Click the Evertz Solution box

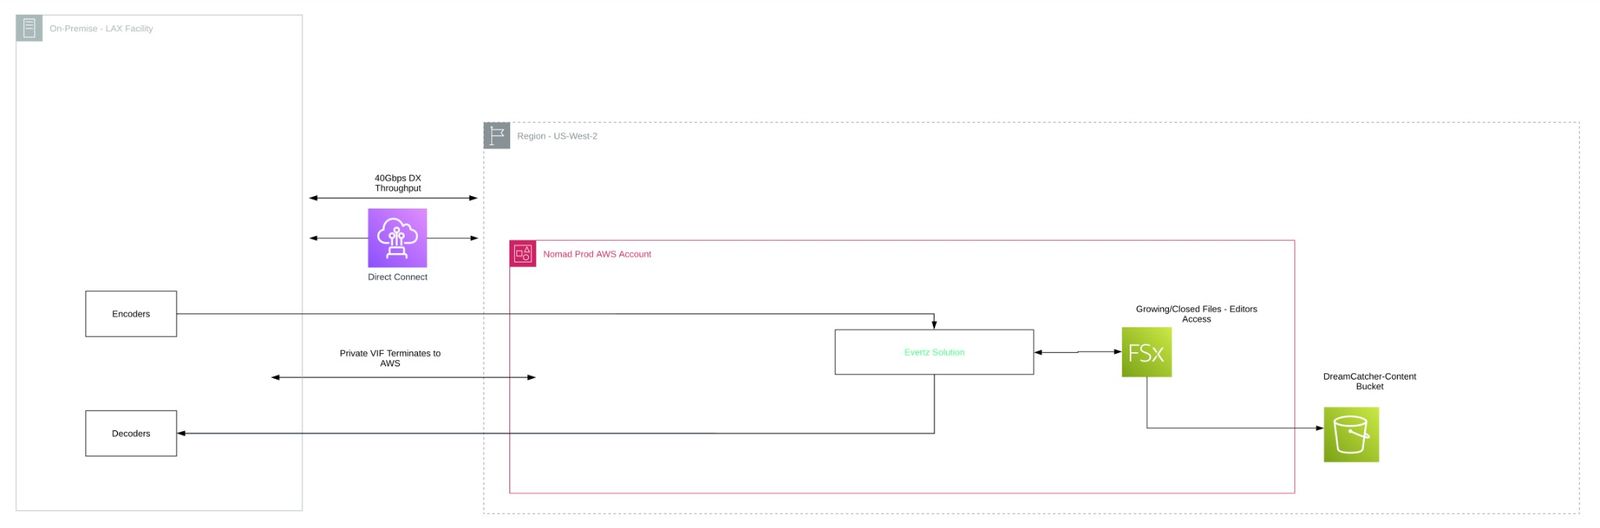pos(934,352)
